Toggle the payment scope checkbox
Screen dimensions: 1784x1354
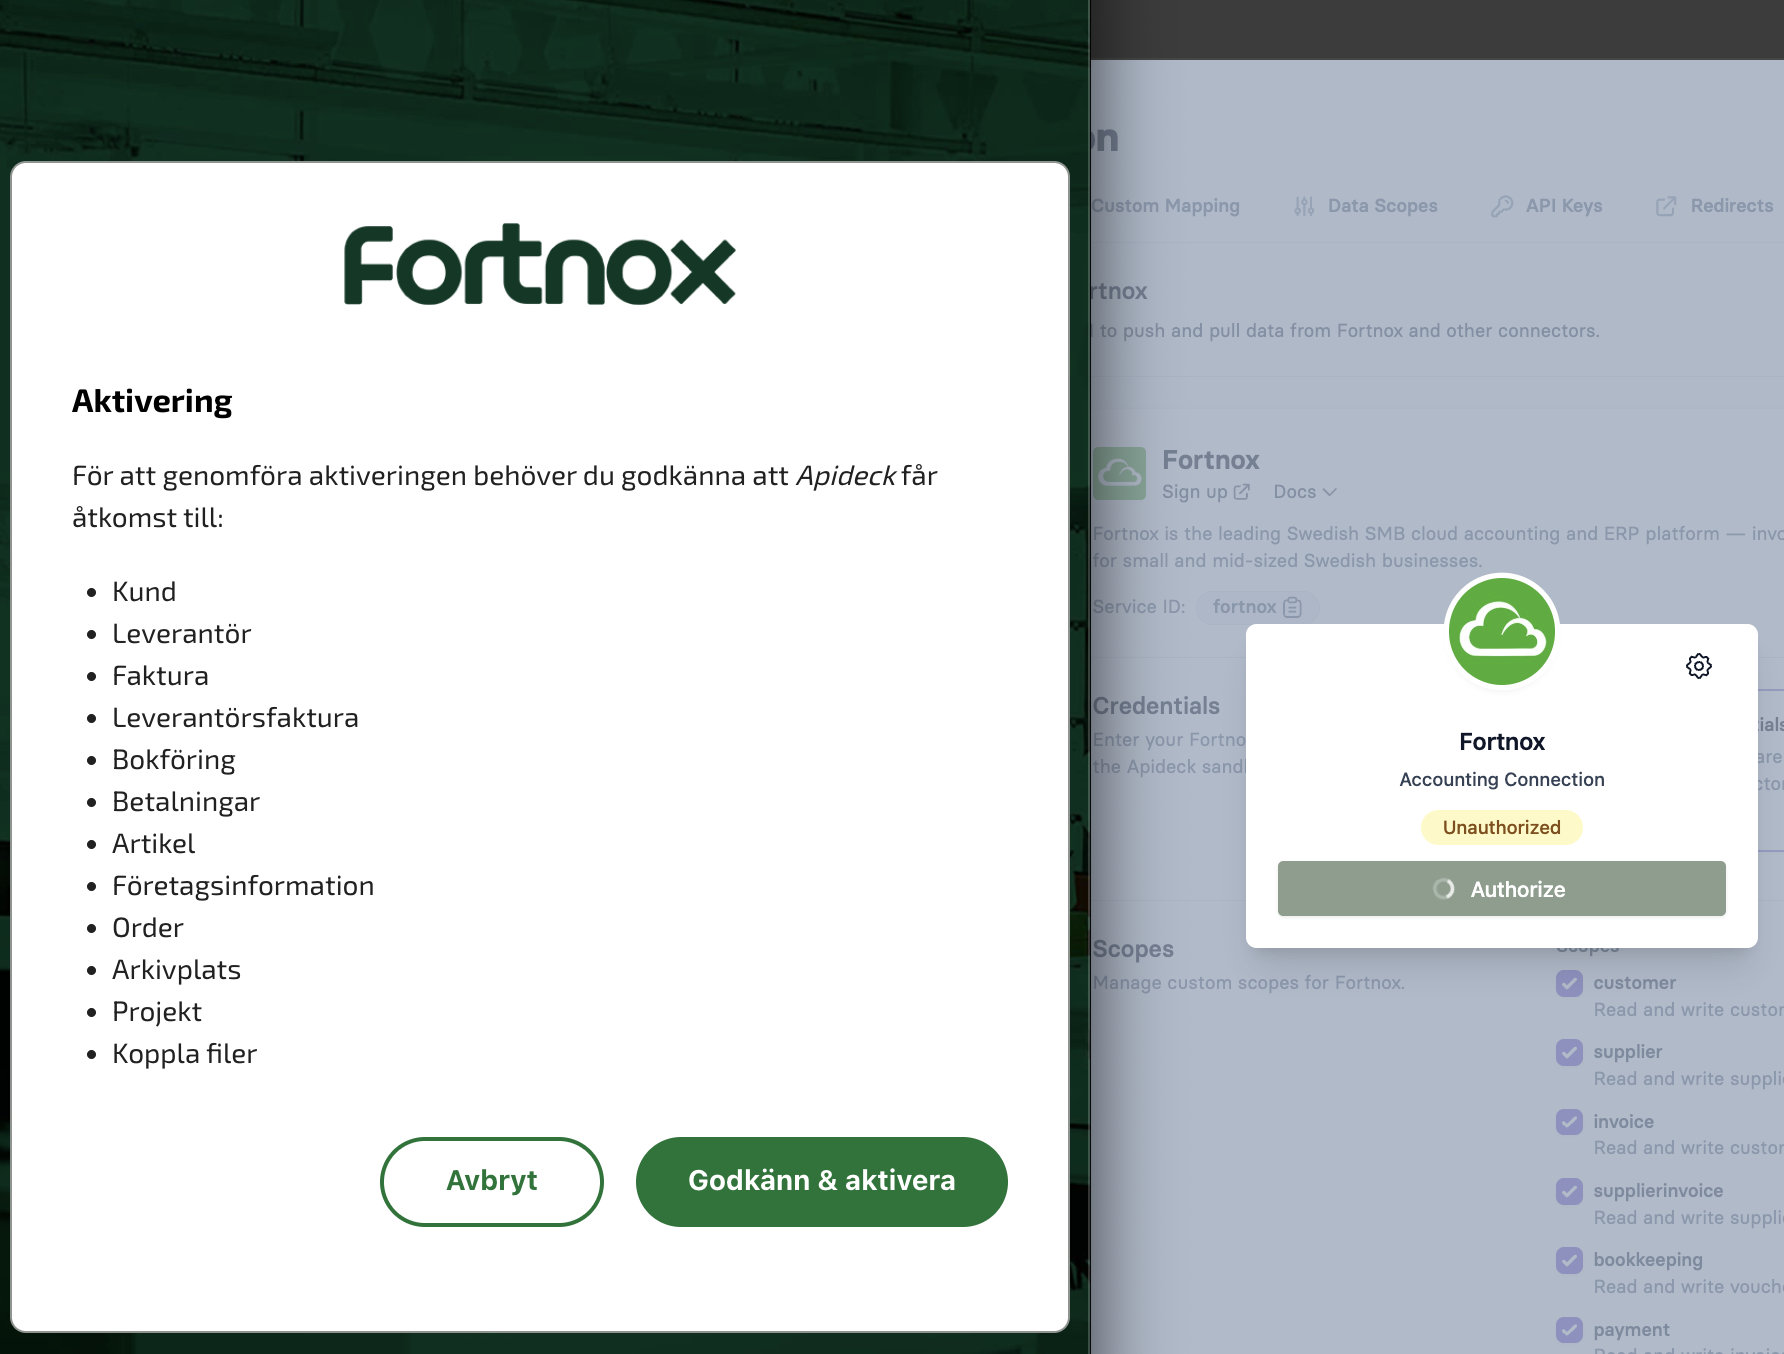coord(1570,1330)
